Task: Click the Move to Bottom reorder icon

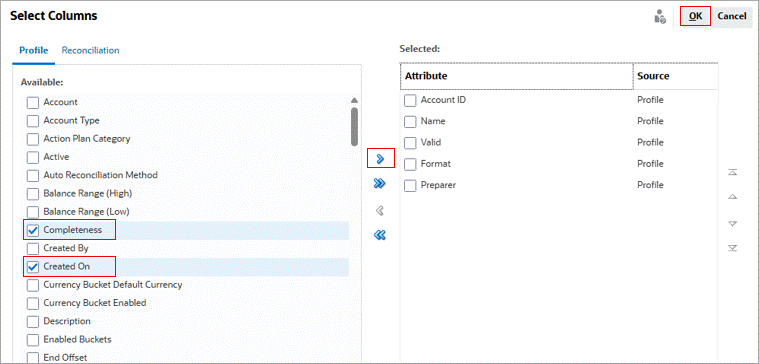Action: coord(733,248)
